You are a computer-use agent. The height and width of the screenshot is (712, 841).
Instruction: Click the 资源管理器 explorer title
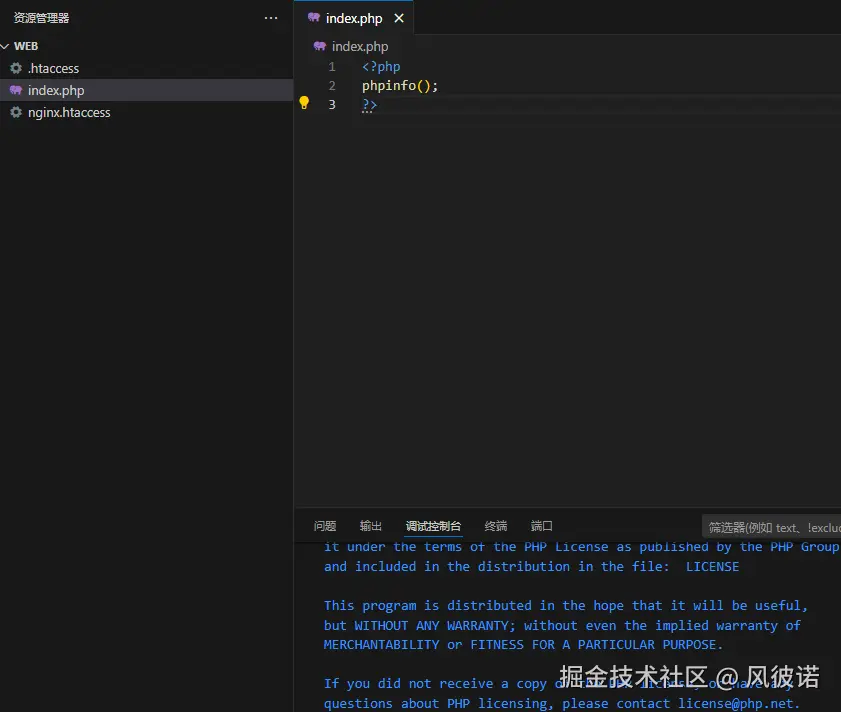click(41, 18)
